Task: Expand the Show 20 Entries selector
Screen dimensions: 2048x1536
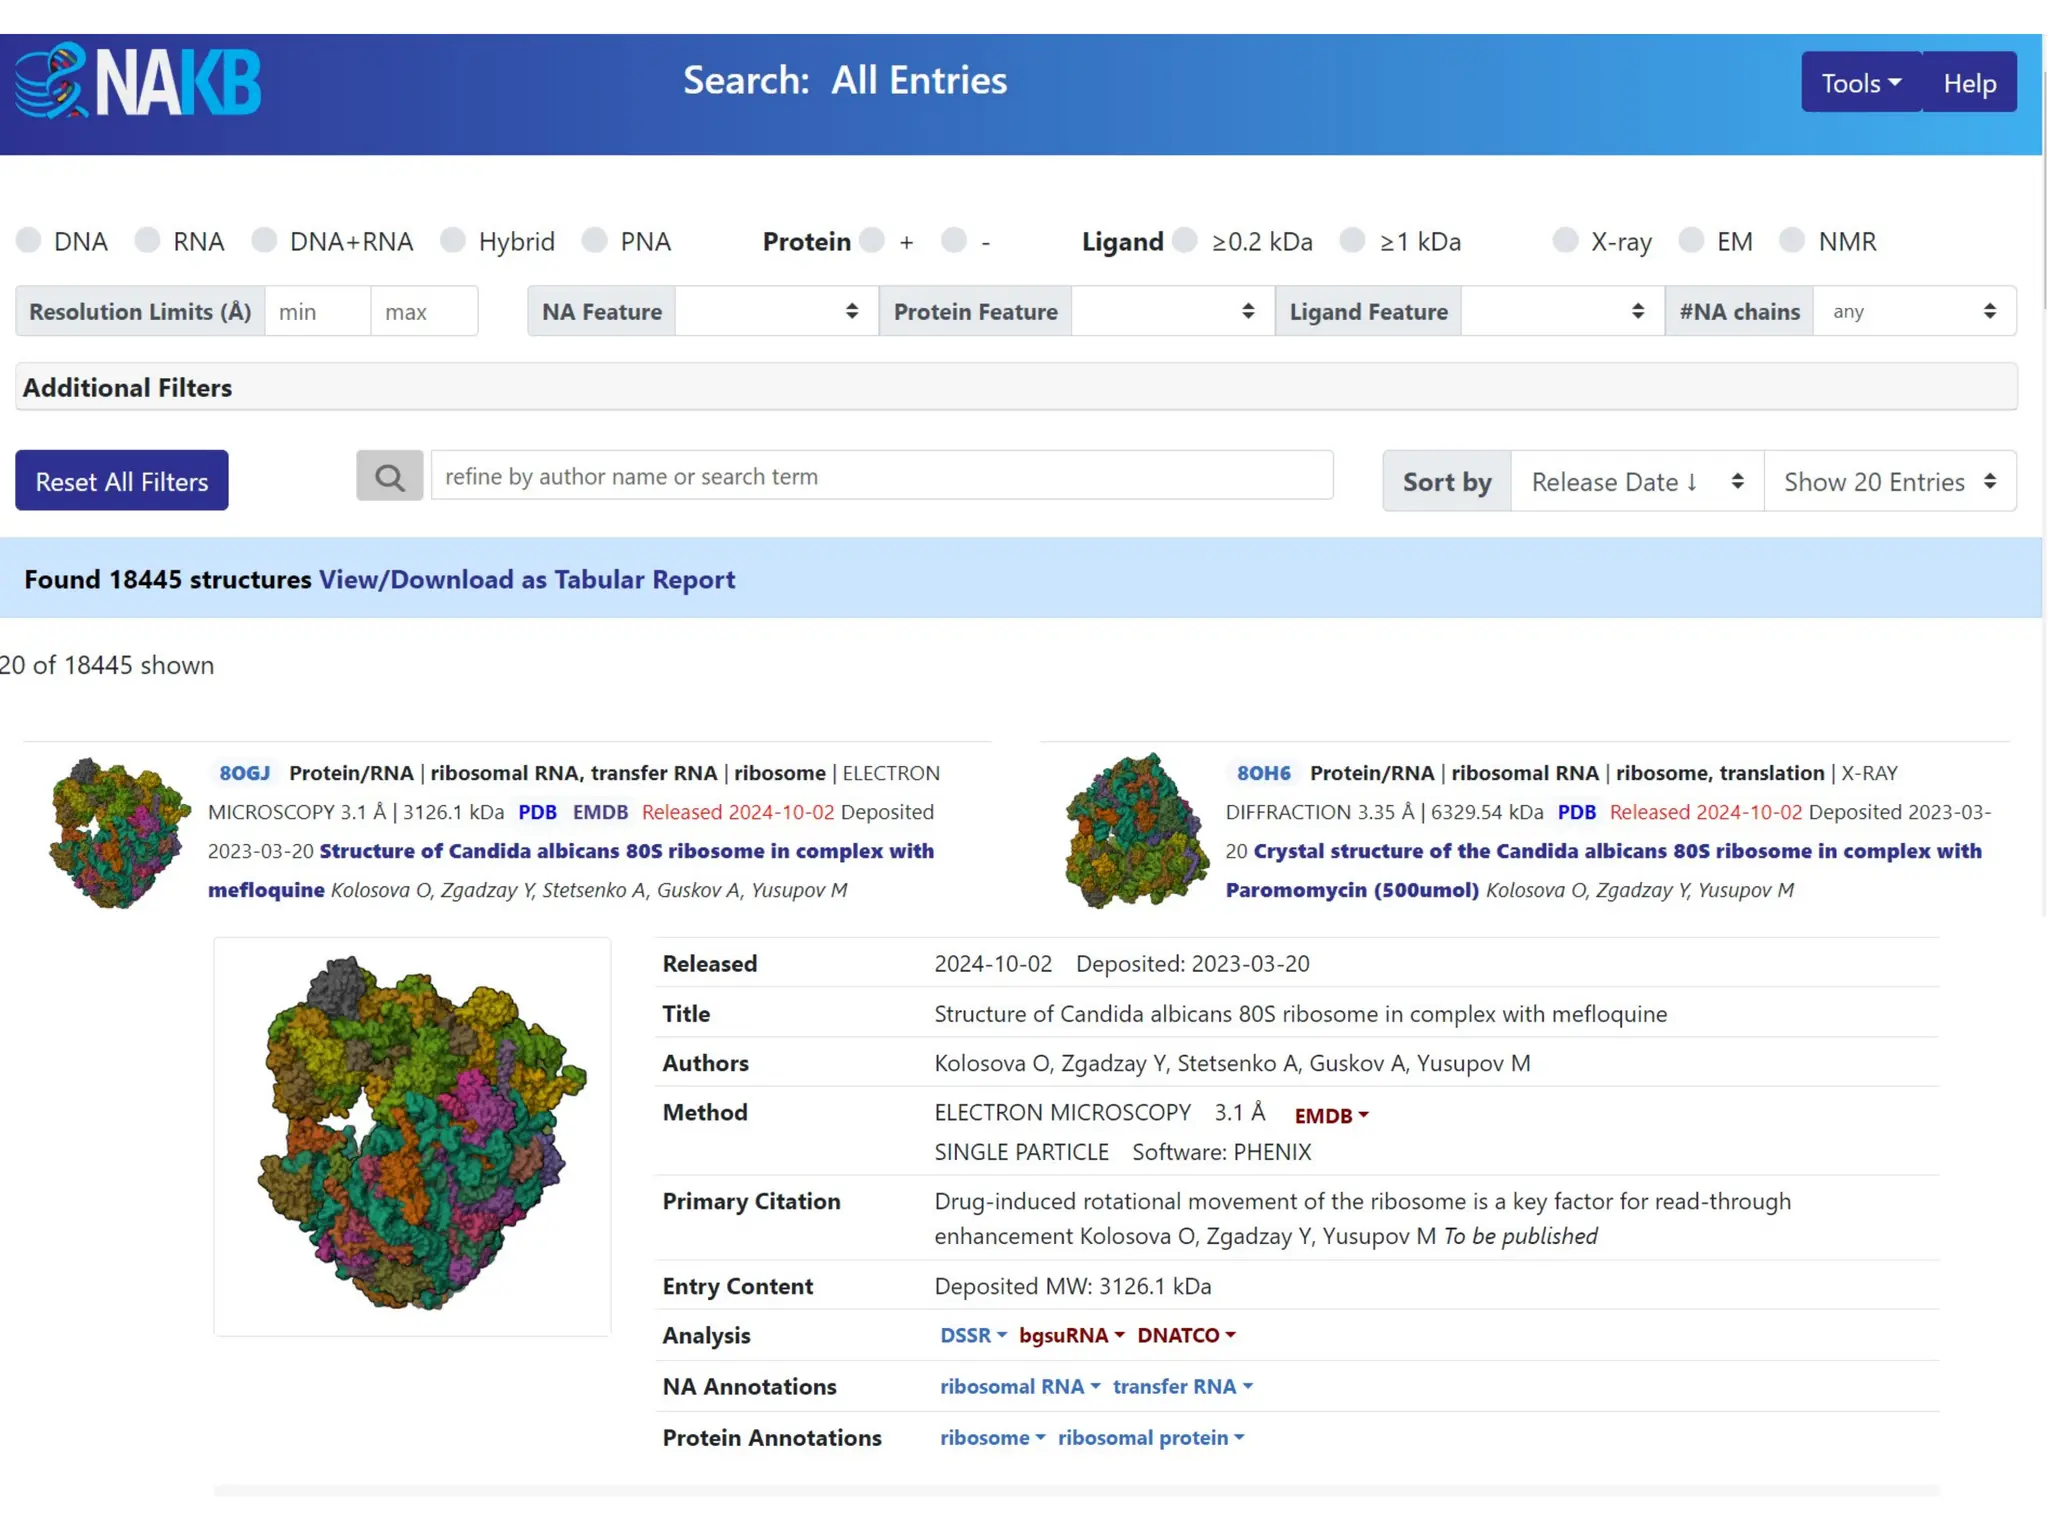Action: [1889, 482]
